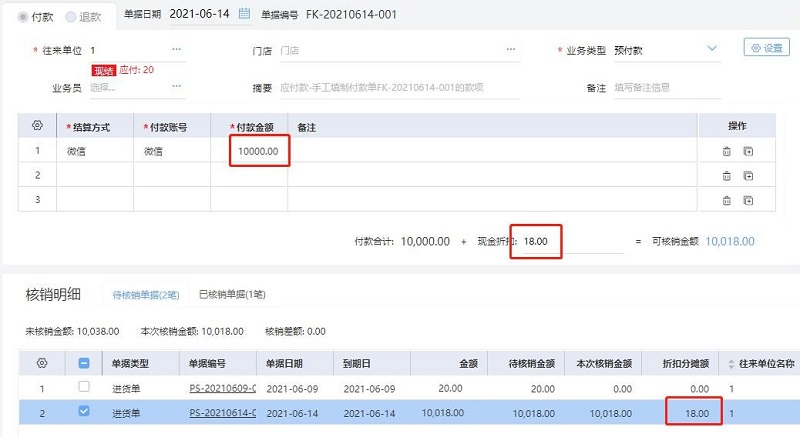Open column settings gear in 核销明细 table
The width and height of the screenshot is (800, 437).
click(41, 363)
